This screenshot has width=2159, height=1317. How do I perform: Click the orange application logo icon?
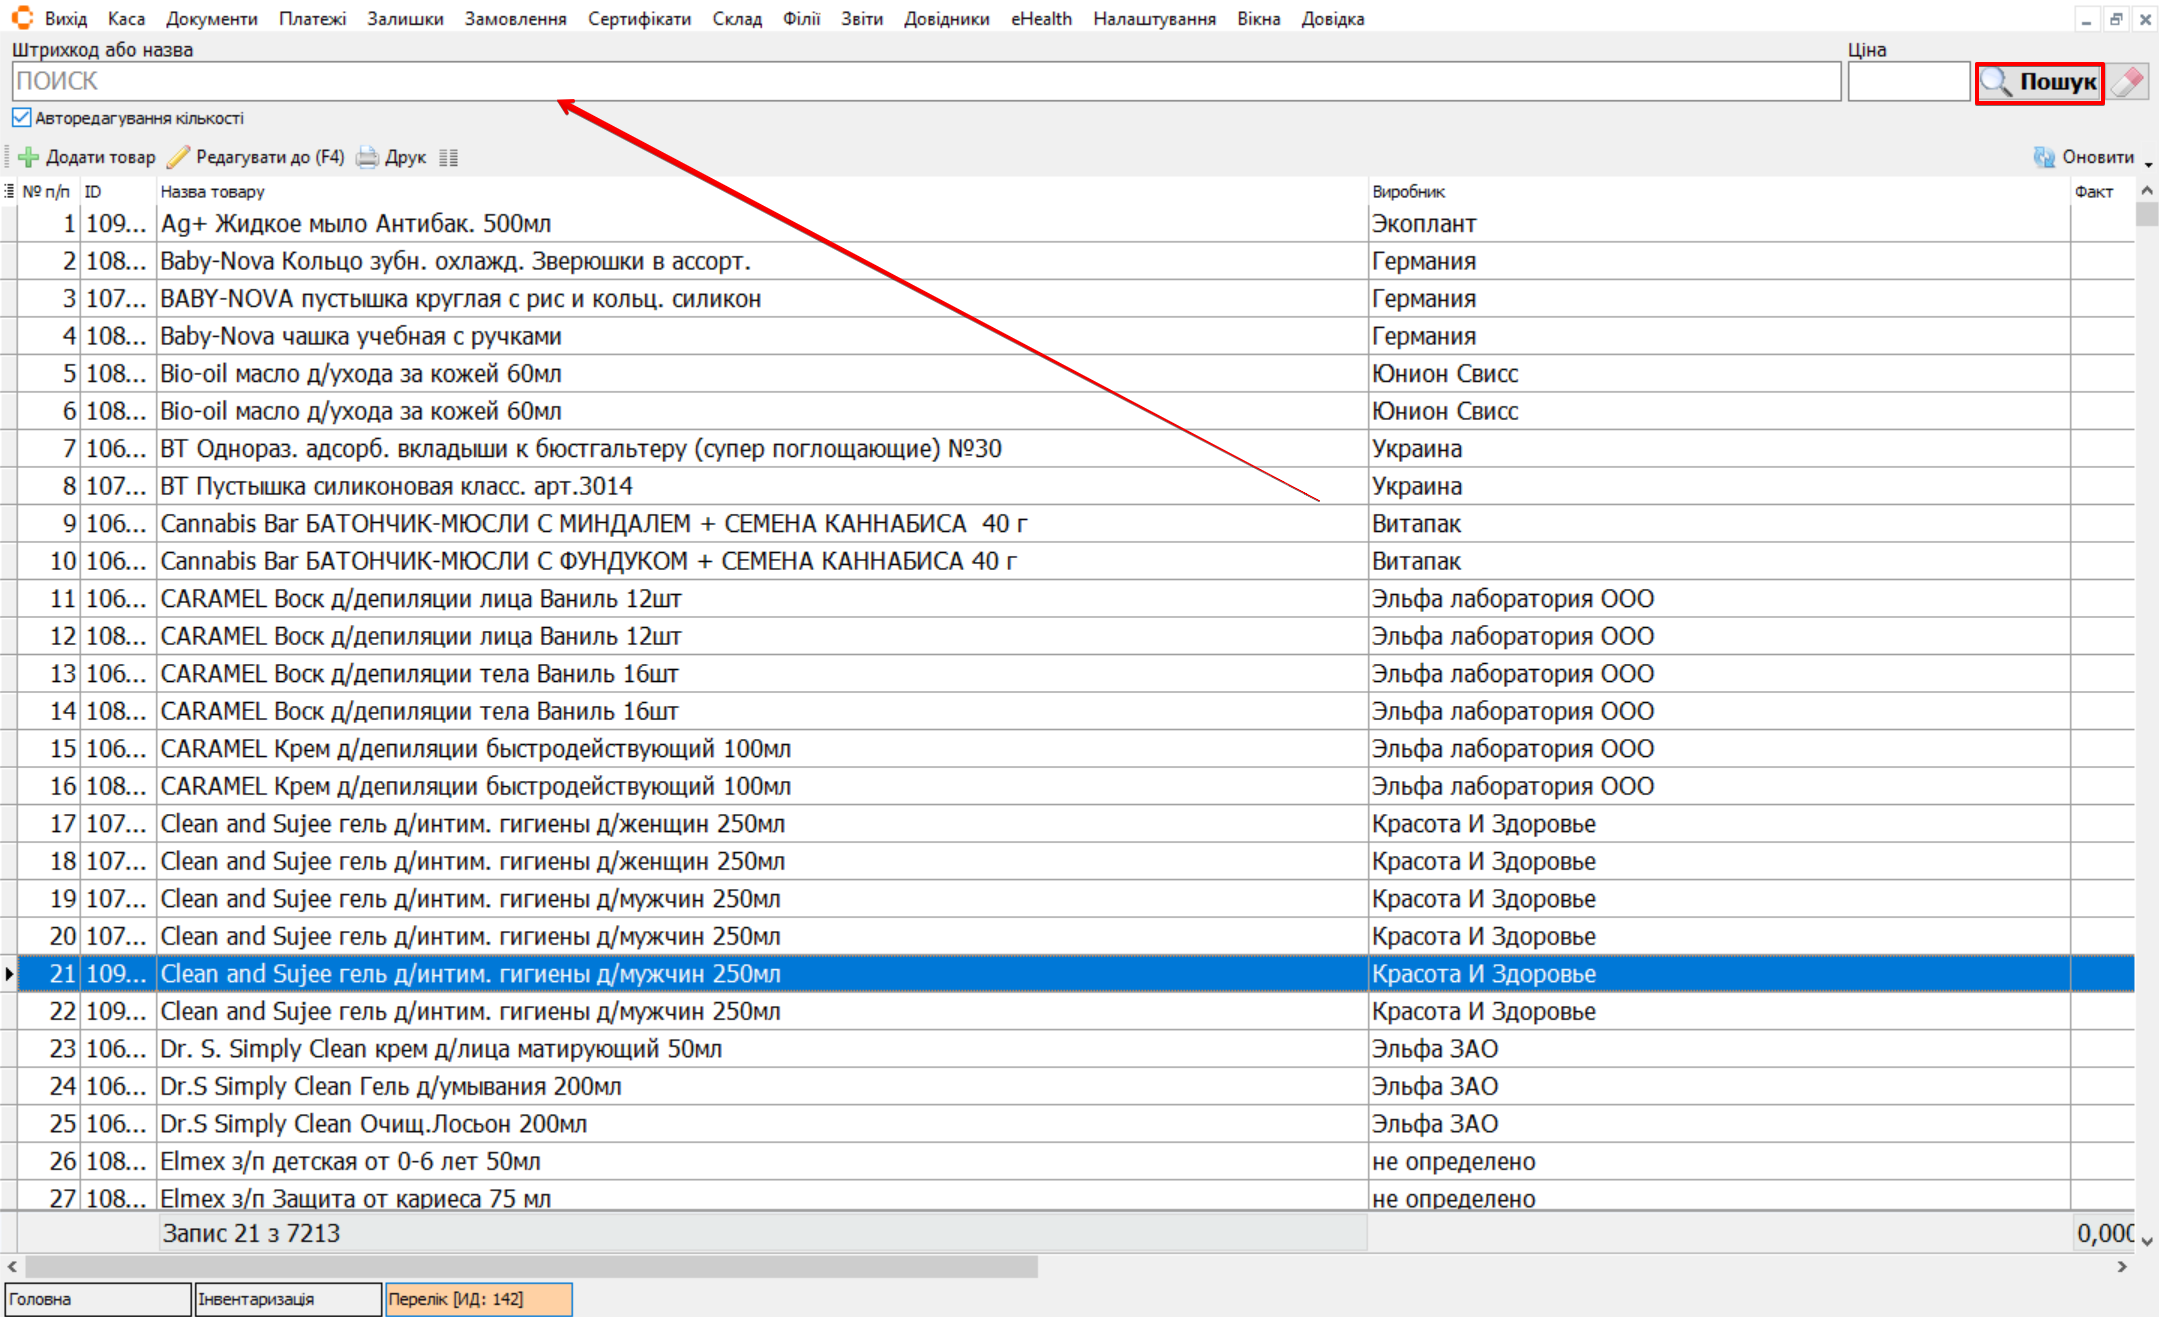click(22, 18)
